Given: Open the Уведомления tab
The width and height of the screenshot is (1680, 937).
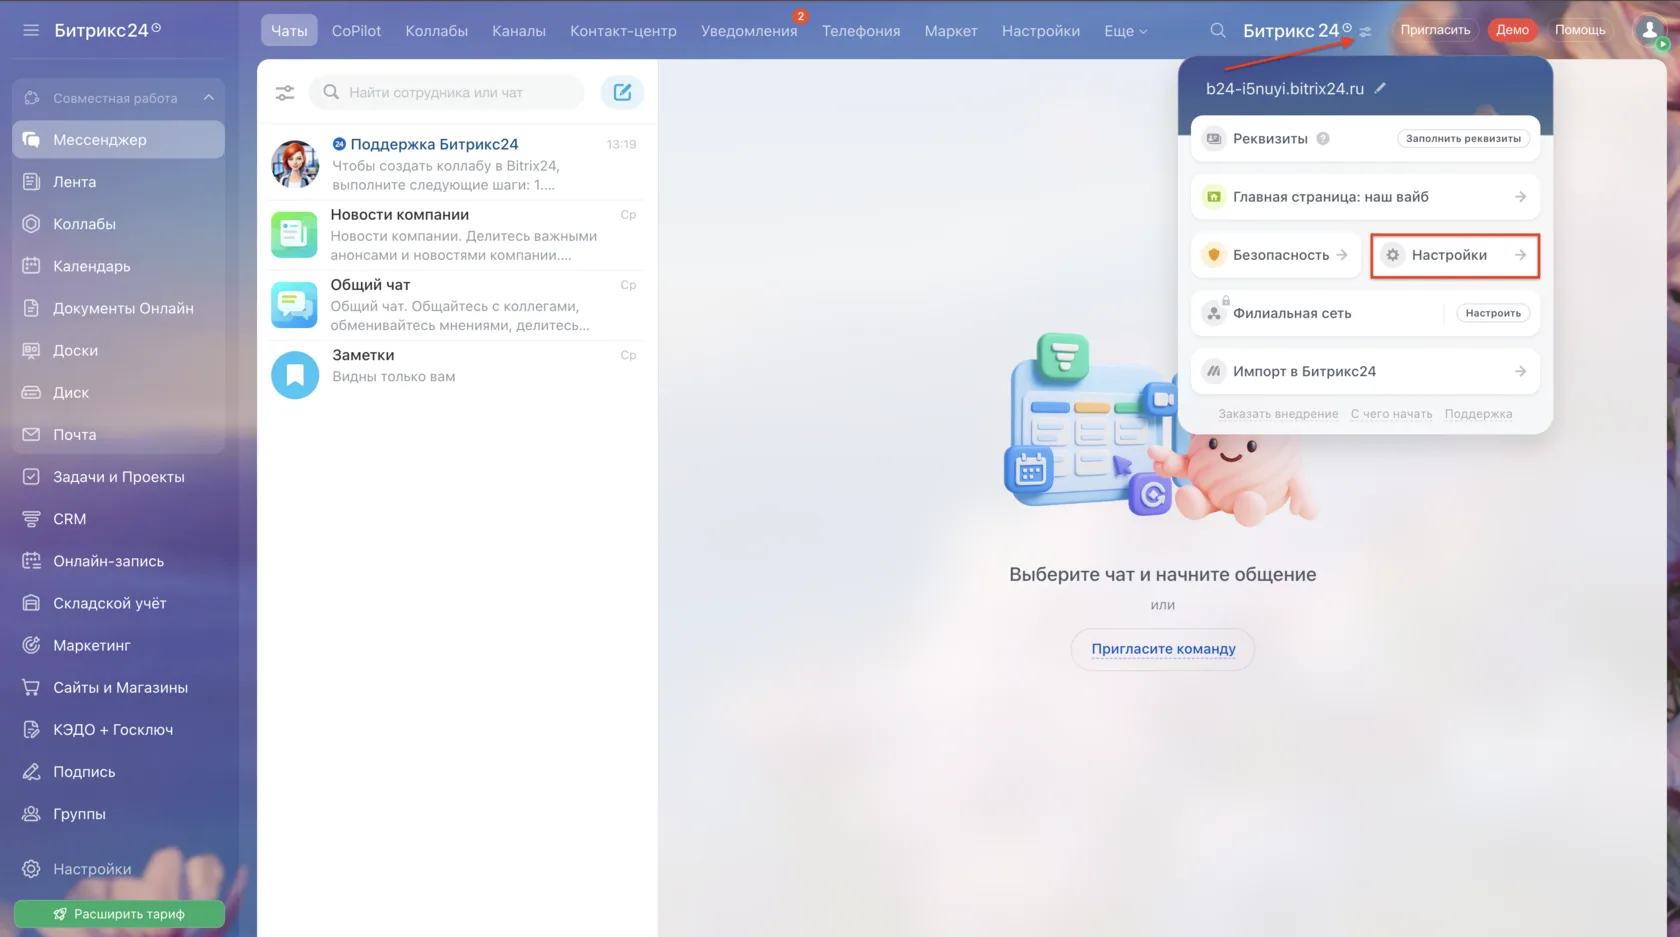Looking at the screenshot, I should (x=749, y=31).
